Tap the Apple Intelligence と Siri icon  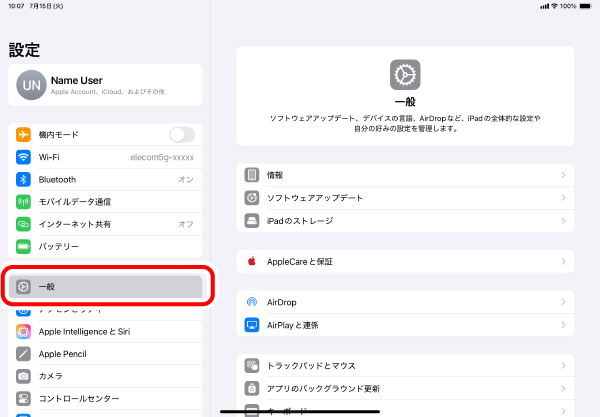coord(24,332)
